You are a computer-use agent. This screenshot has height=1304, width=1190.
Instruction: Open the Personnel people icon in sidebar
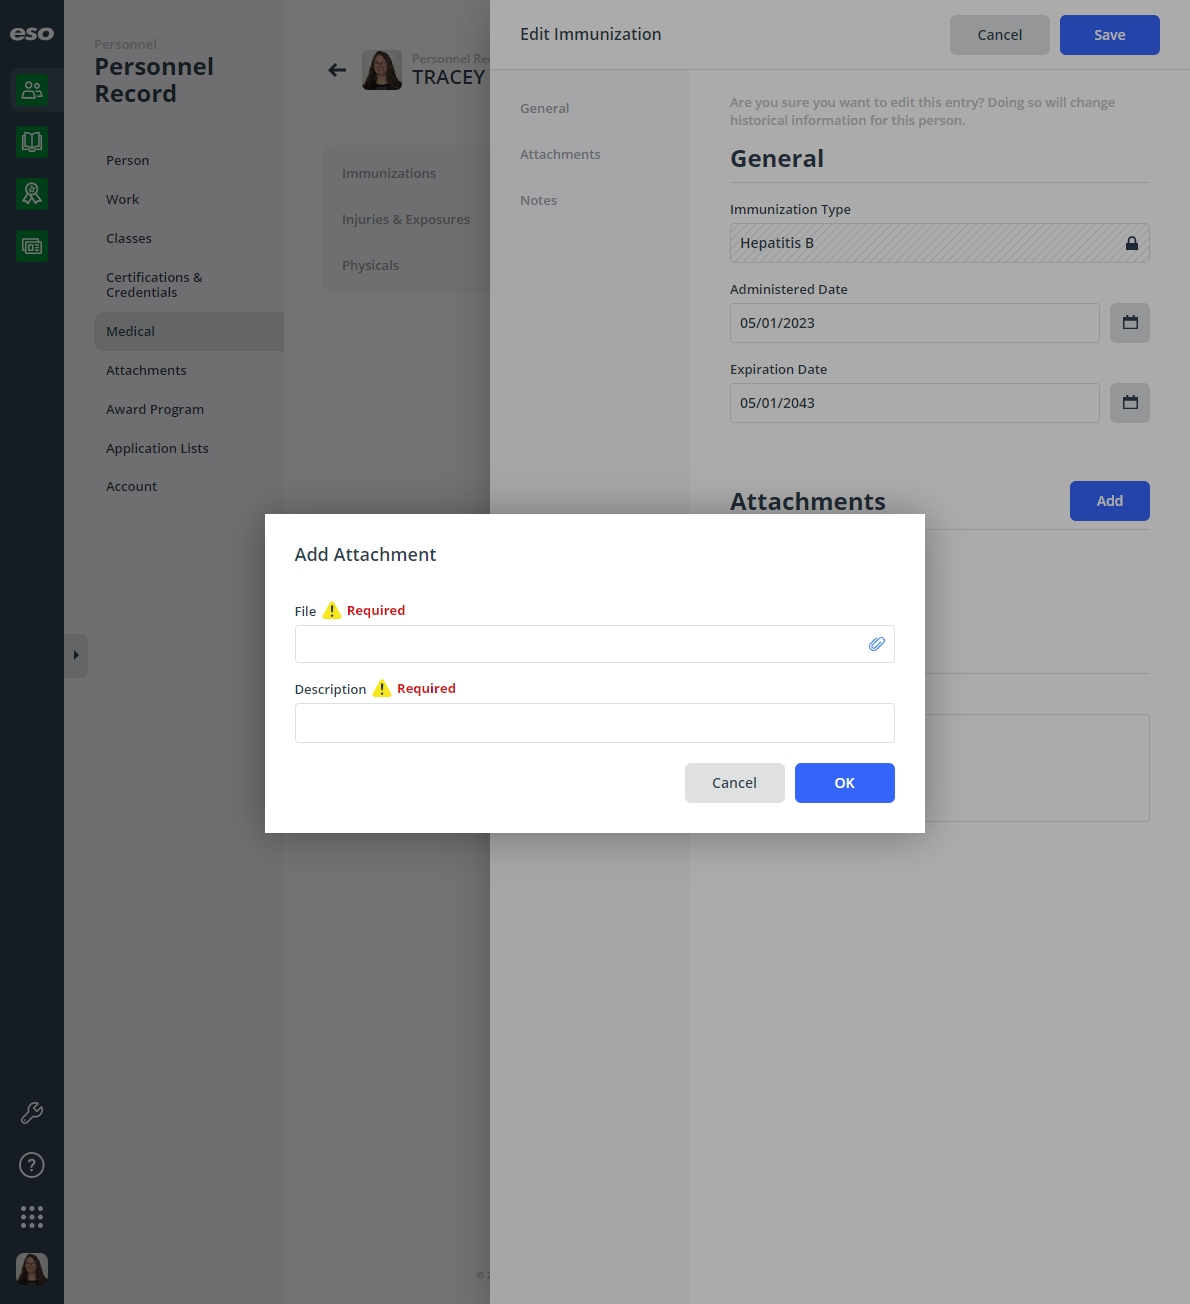point(32,90)
